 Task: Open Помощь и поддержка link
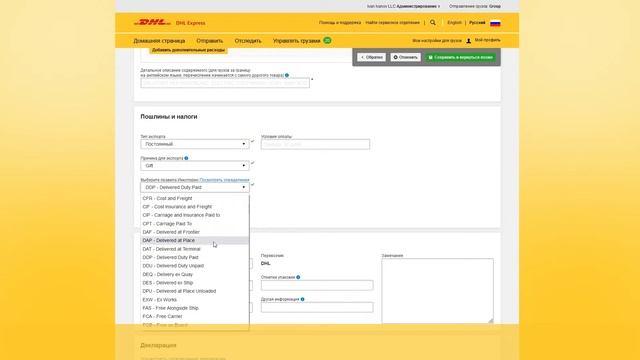point(340,22)
